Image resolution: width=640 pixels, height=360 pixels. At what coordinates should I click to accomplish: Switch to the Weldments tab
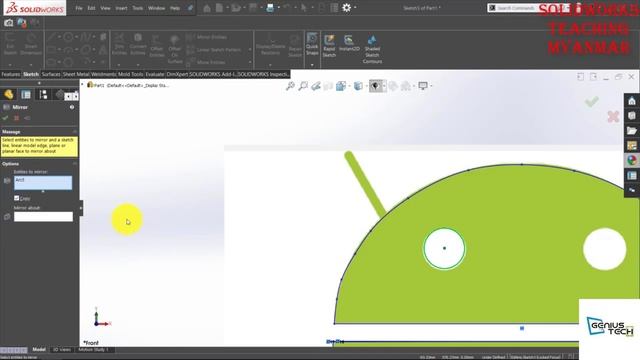click(x=104, y=74)
